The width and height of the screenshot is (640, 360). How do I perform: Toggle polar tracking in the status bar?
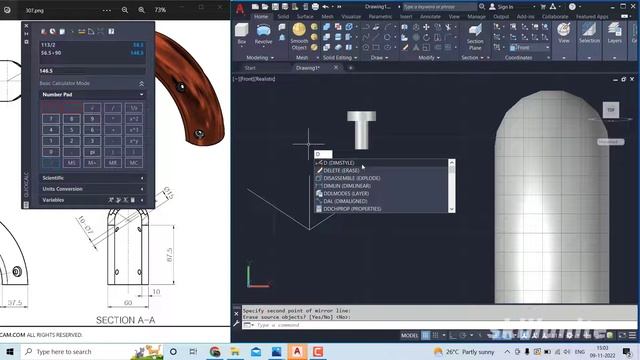[463, 336]
